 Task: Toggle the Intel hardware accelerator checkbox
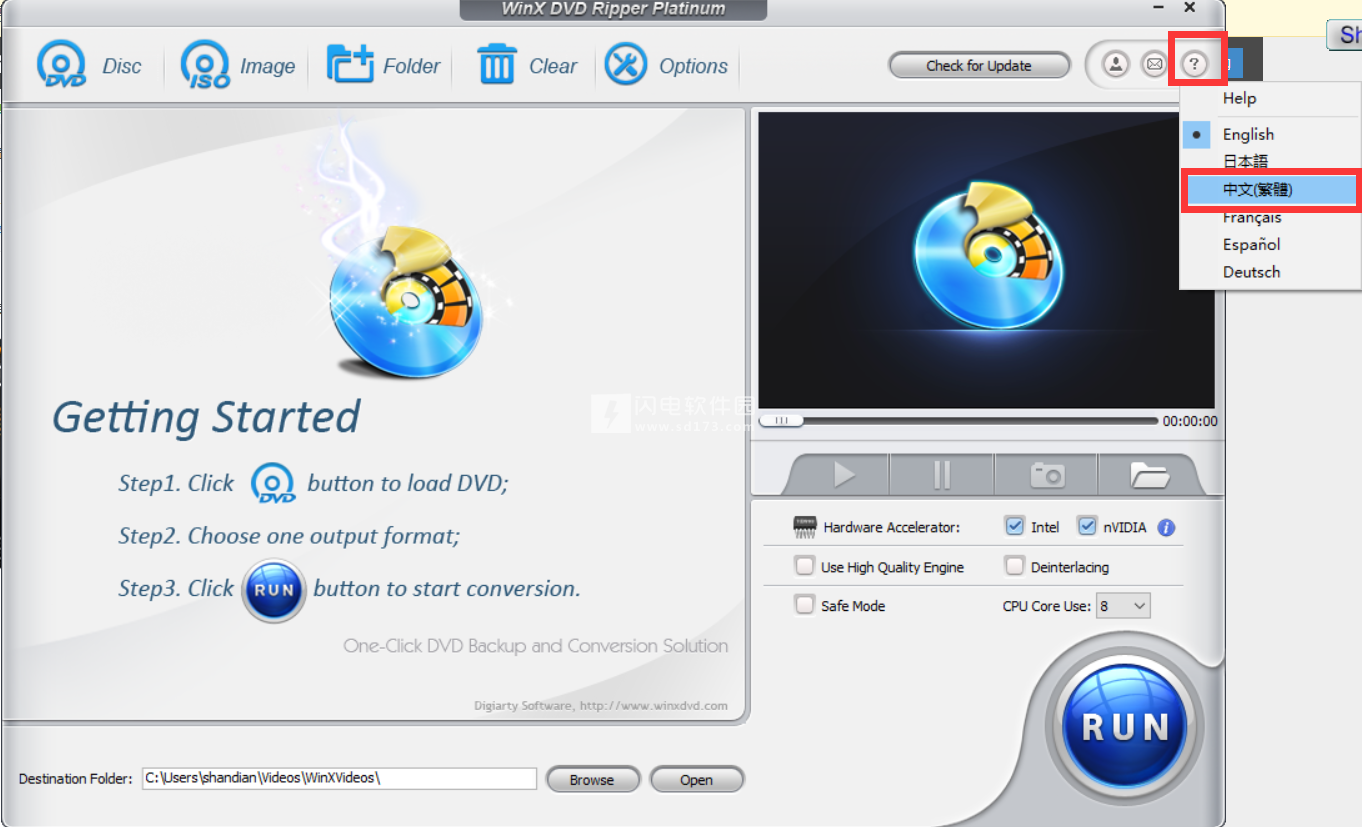pyautogui.click(x=1015, y=526)
